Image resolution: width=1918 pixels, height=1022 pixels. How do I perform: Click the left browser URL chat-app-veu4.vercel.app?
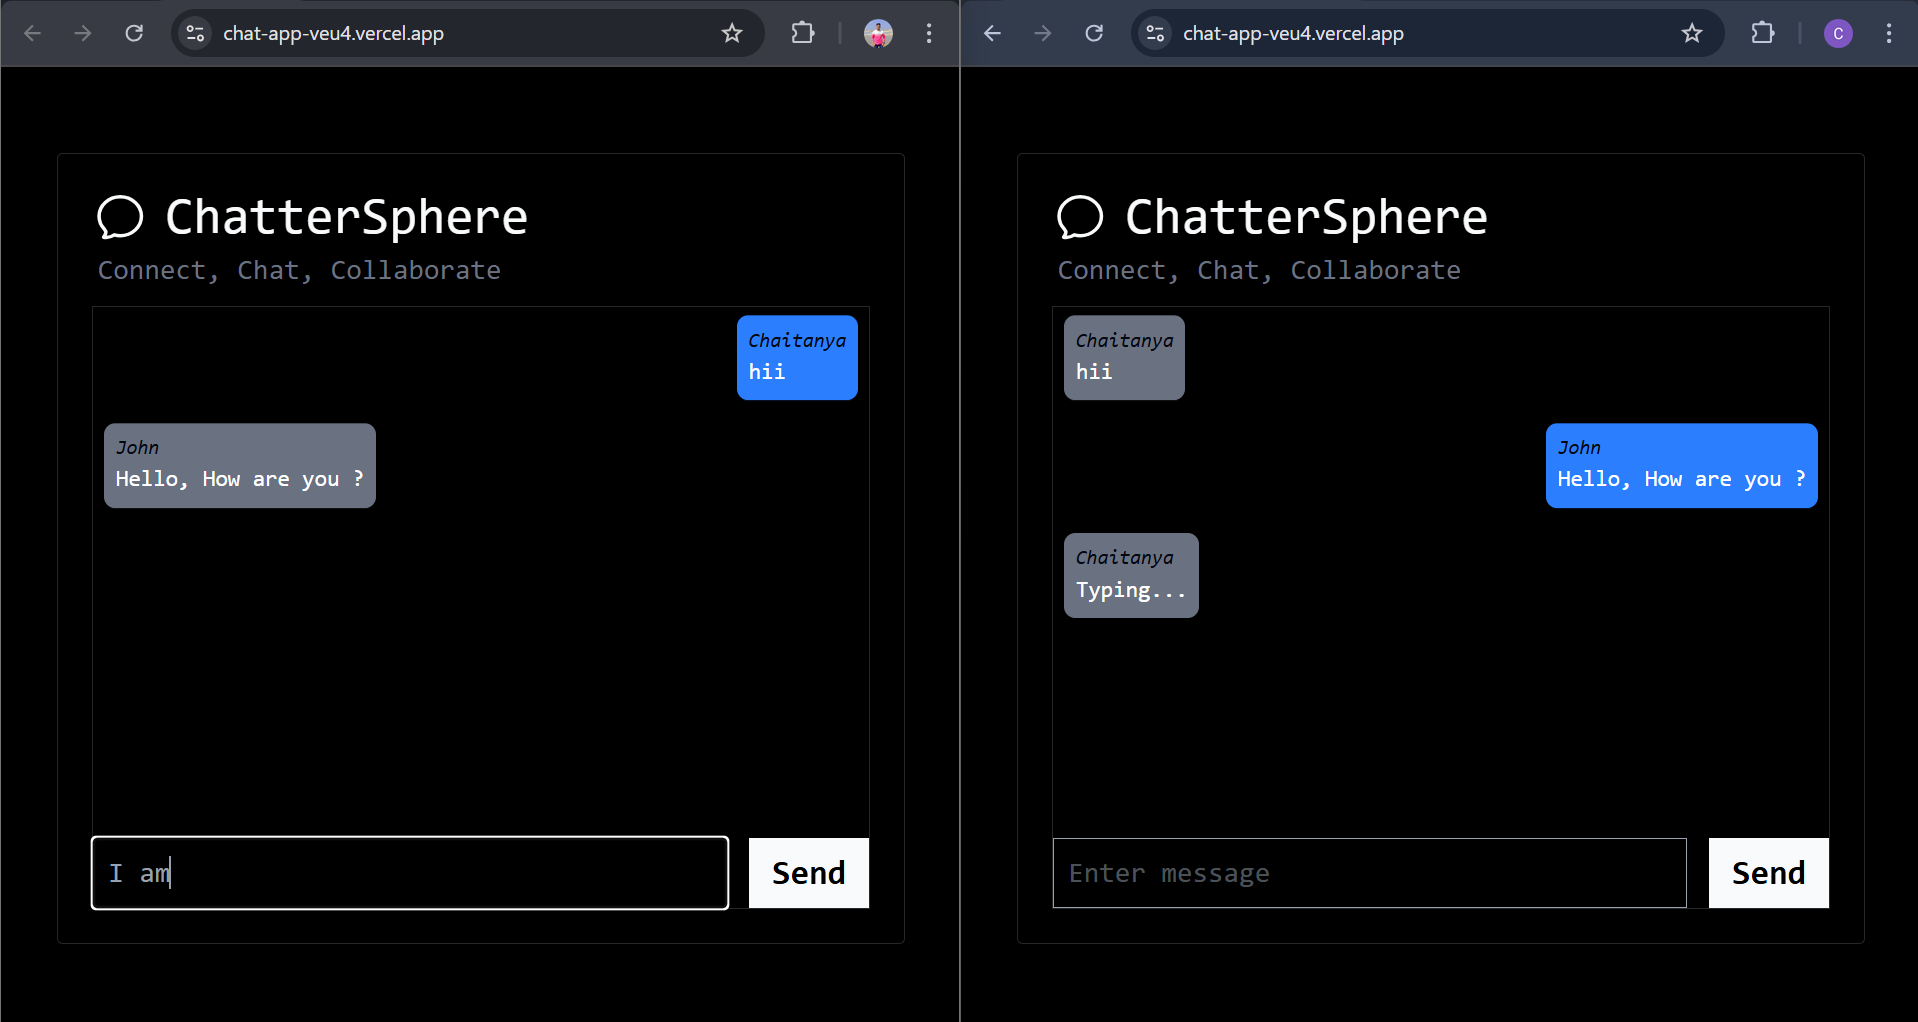[x=333, y=33]
